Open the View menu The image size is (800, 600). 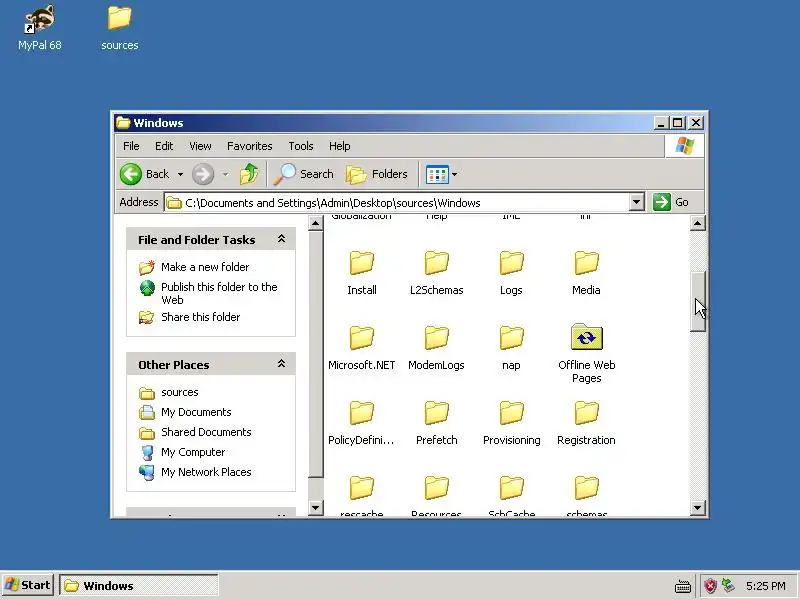[x=200, y=146]
